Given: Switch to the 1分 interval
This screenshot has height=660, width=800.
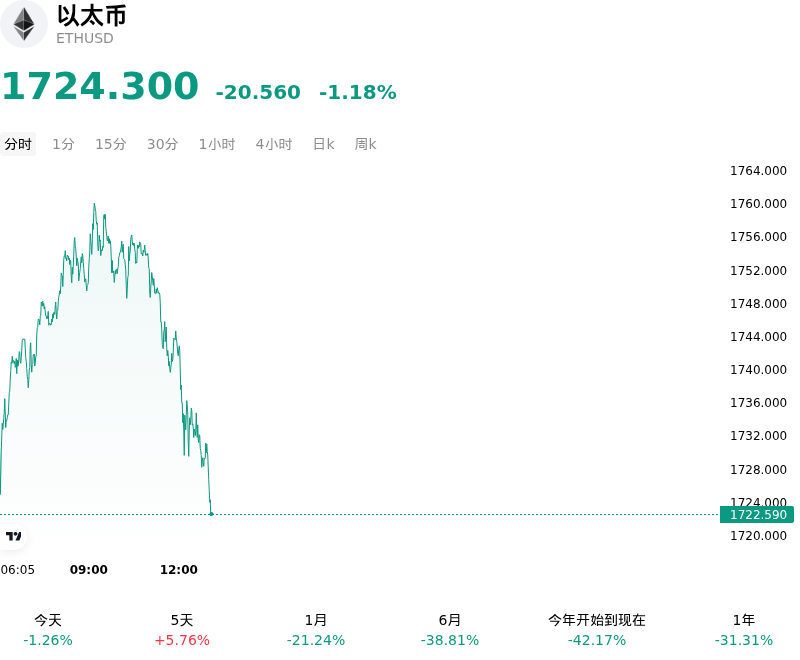Looking at the screenshot, I should tap(63, 144).
